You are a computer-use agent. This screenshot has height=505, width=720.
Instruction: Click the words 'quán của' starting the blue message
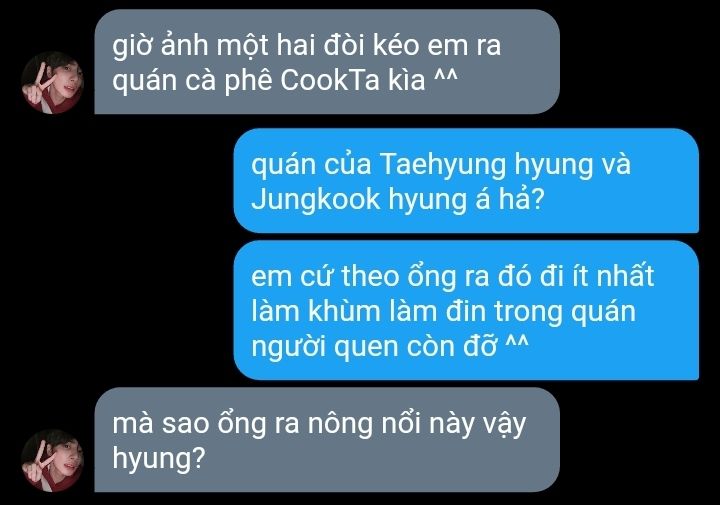[311, 165]
